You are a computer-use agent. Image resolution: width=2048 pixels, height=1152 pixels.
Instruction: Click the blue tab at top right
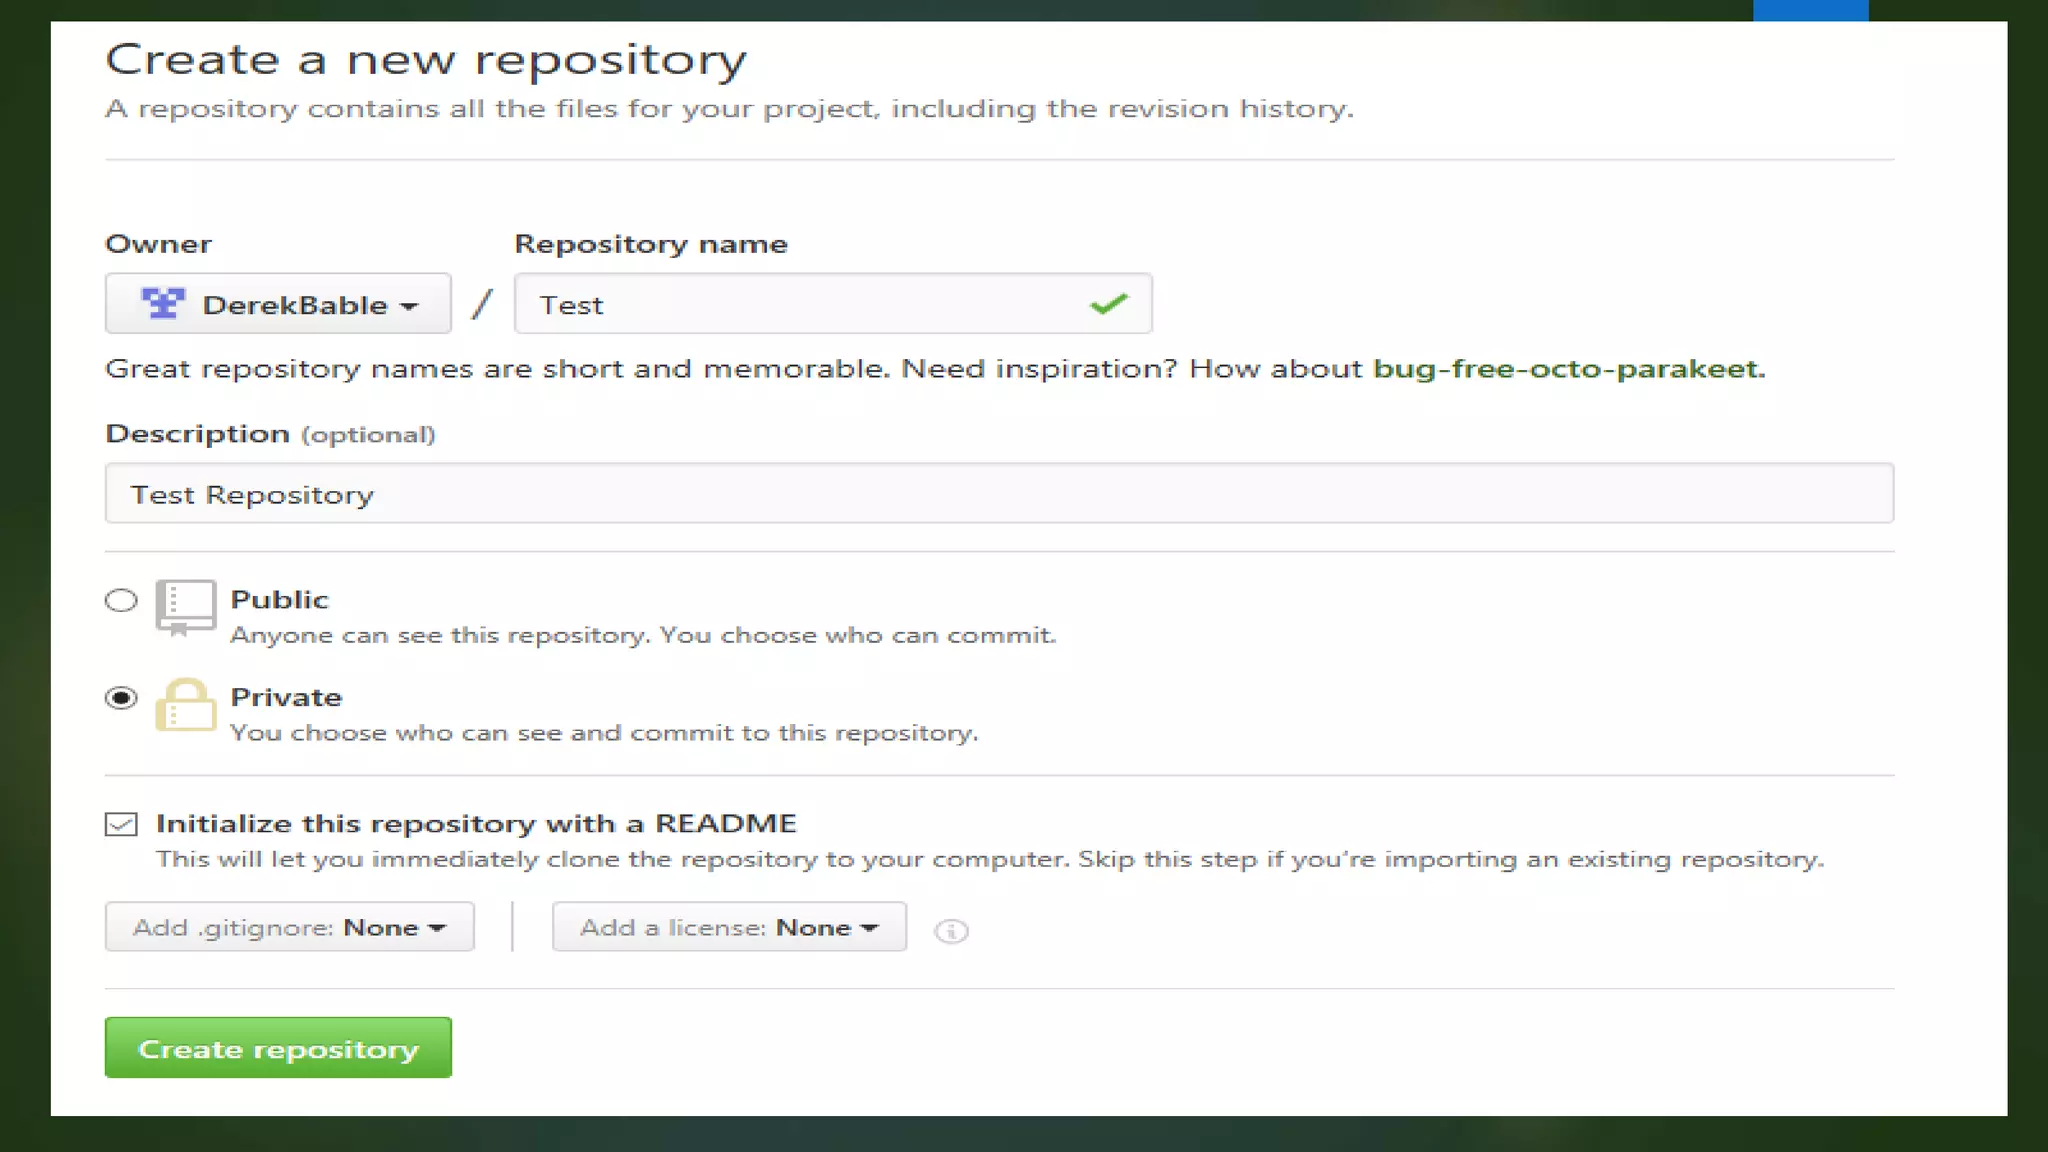pyautogui.click(x=1810, y=10)
